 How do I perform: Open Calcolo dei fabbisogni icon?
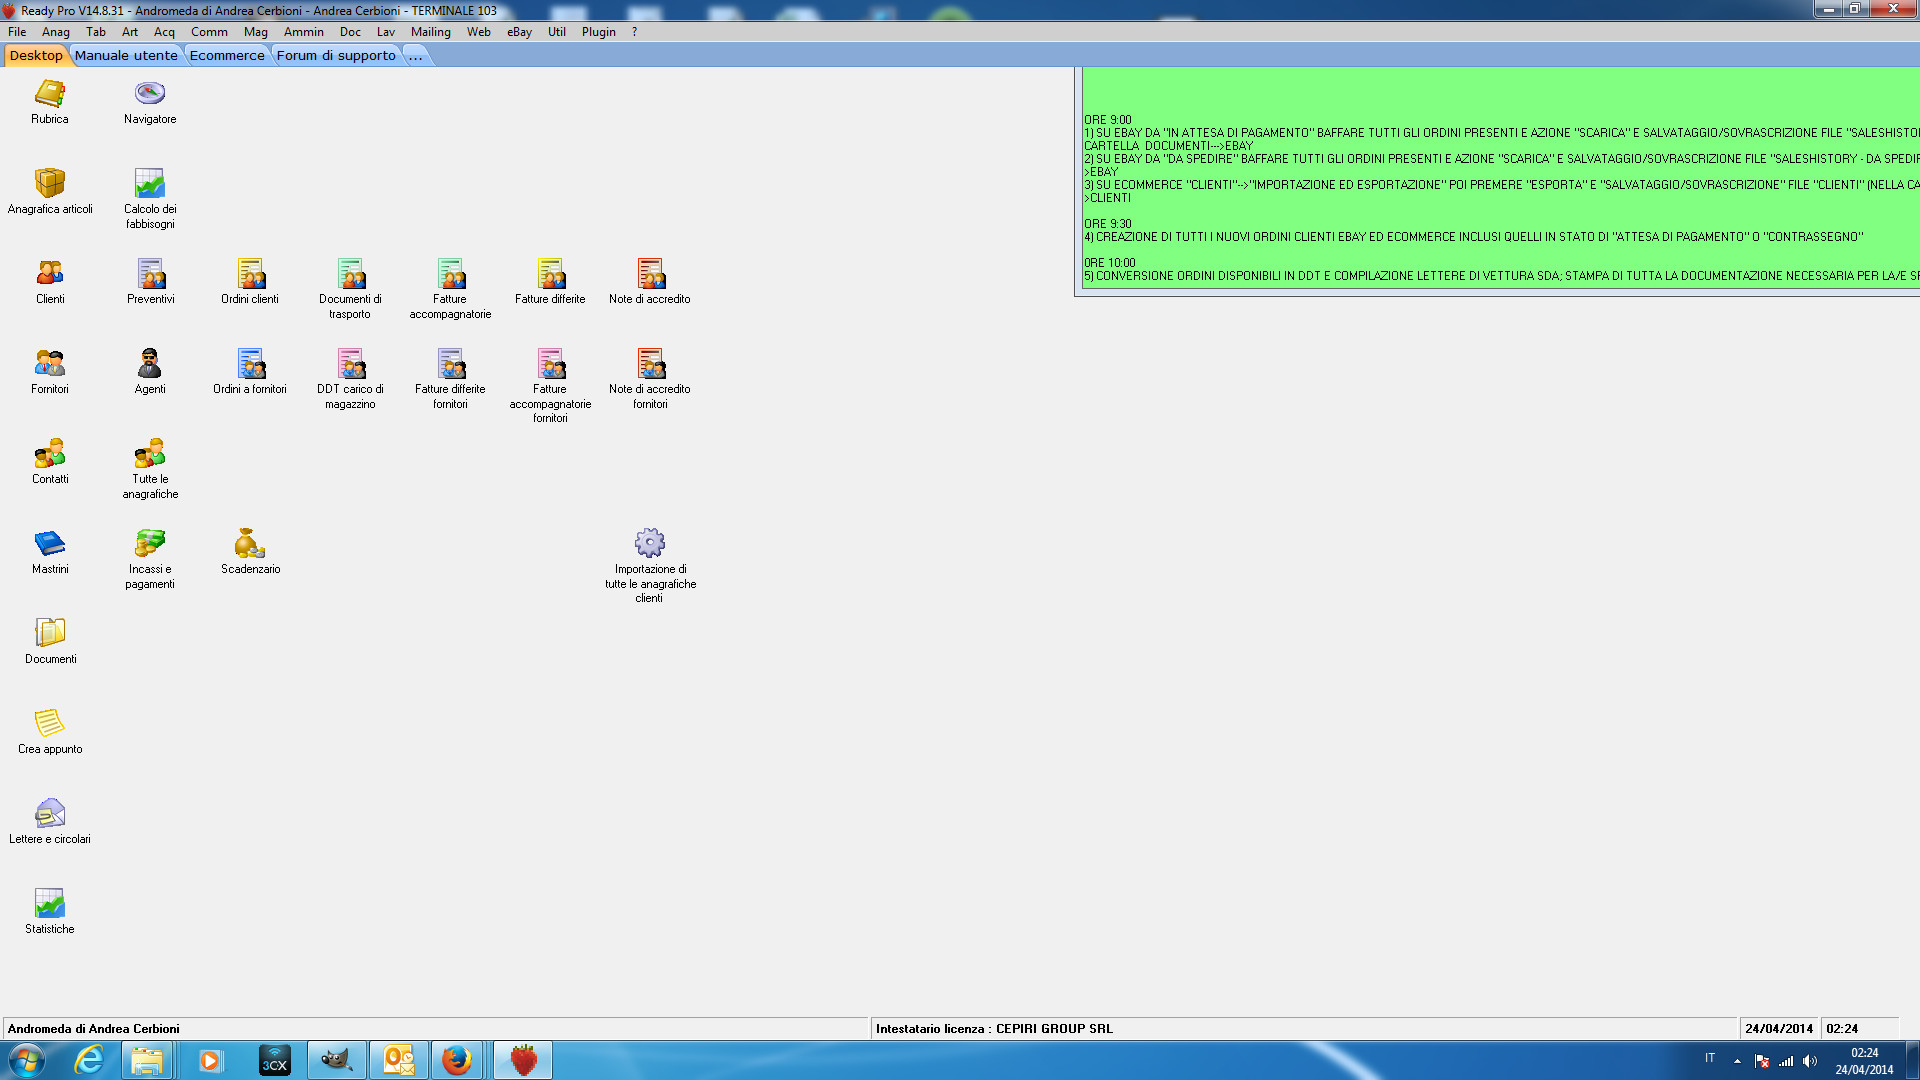point(150,184)
